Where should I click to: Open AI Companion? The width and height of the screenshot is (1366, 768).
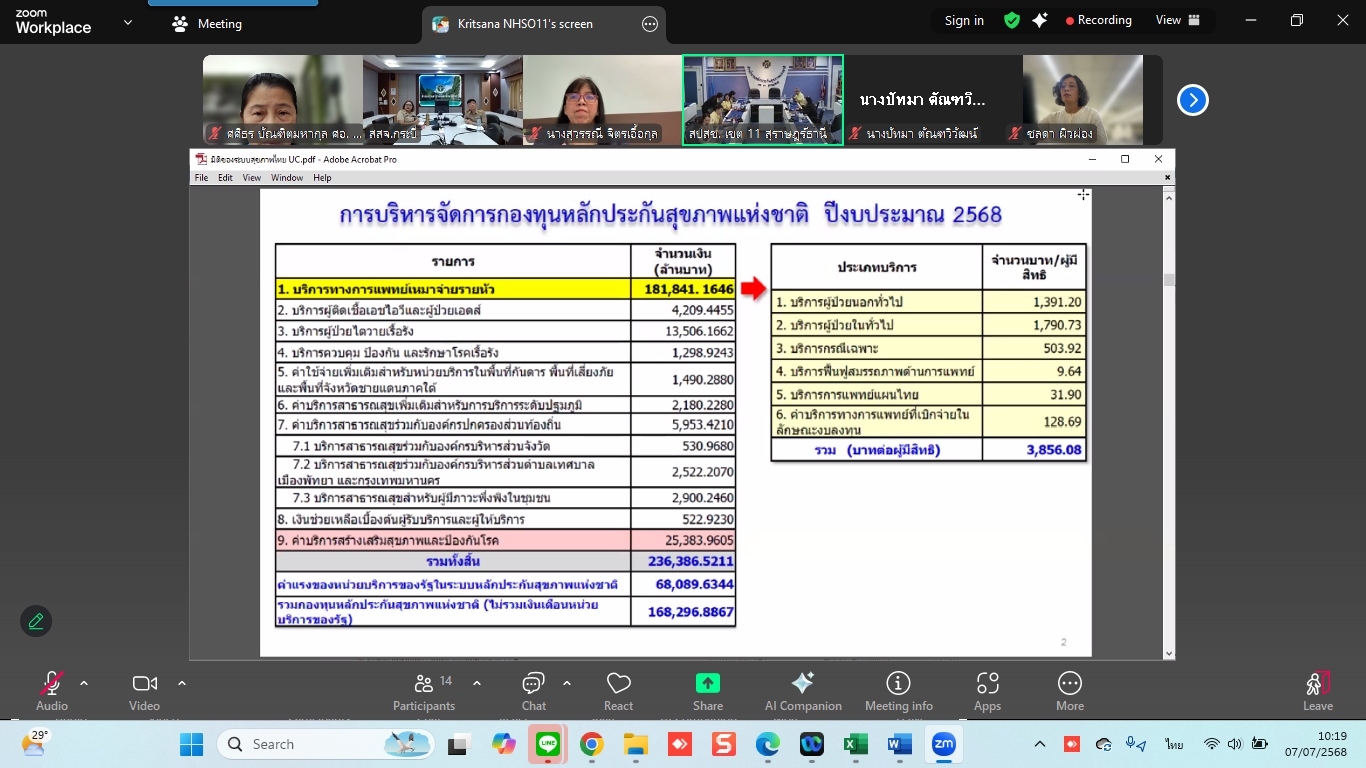[803, 691]
